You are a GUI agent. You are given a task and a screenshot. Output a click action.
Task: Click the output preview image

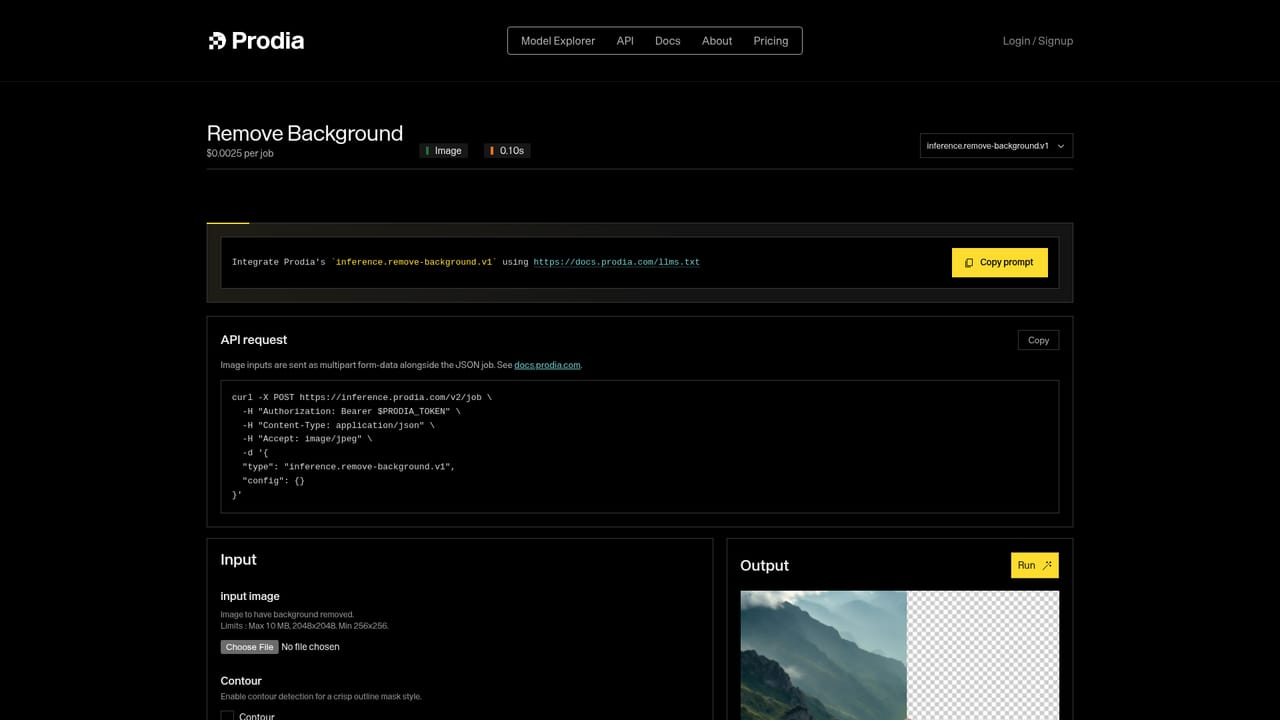point(899,655)
